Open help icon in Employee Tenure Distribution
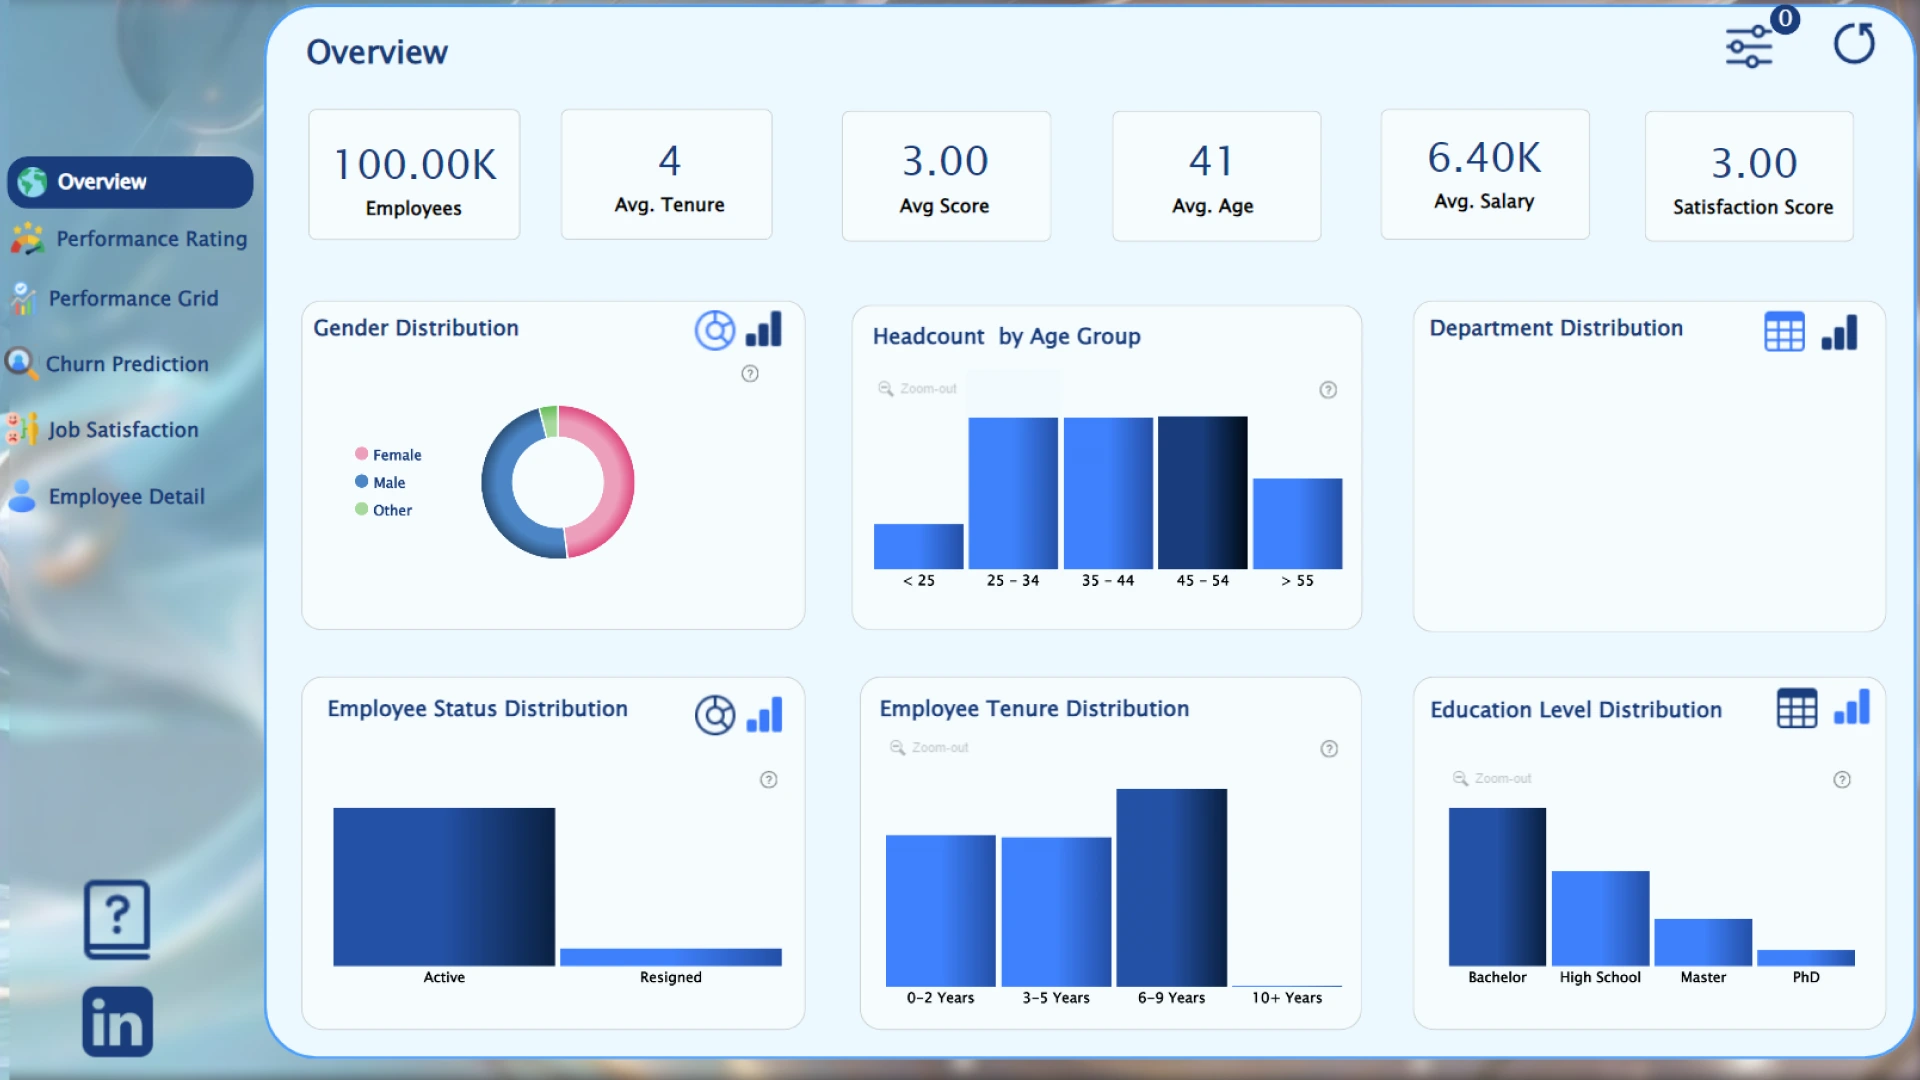 (1329, 749)
